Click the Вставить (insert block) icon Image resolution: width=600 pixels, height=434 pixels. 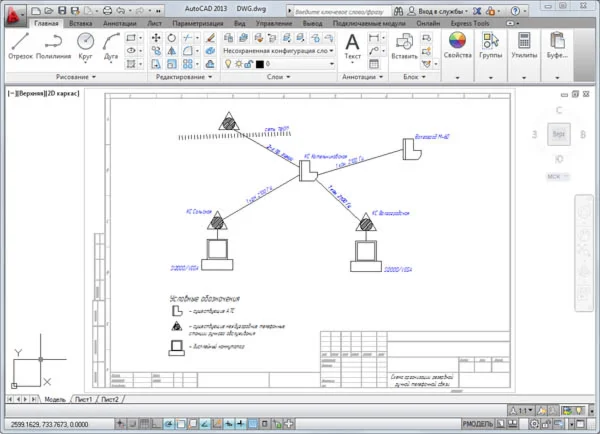404,46
